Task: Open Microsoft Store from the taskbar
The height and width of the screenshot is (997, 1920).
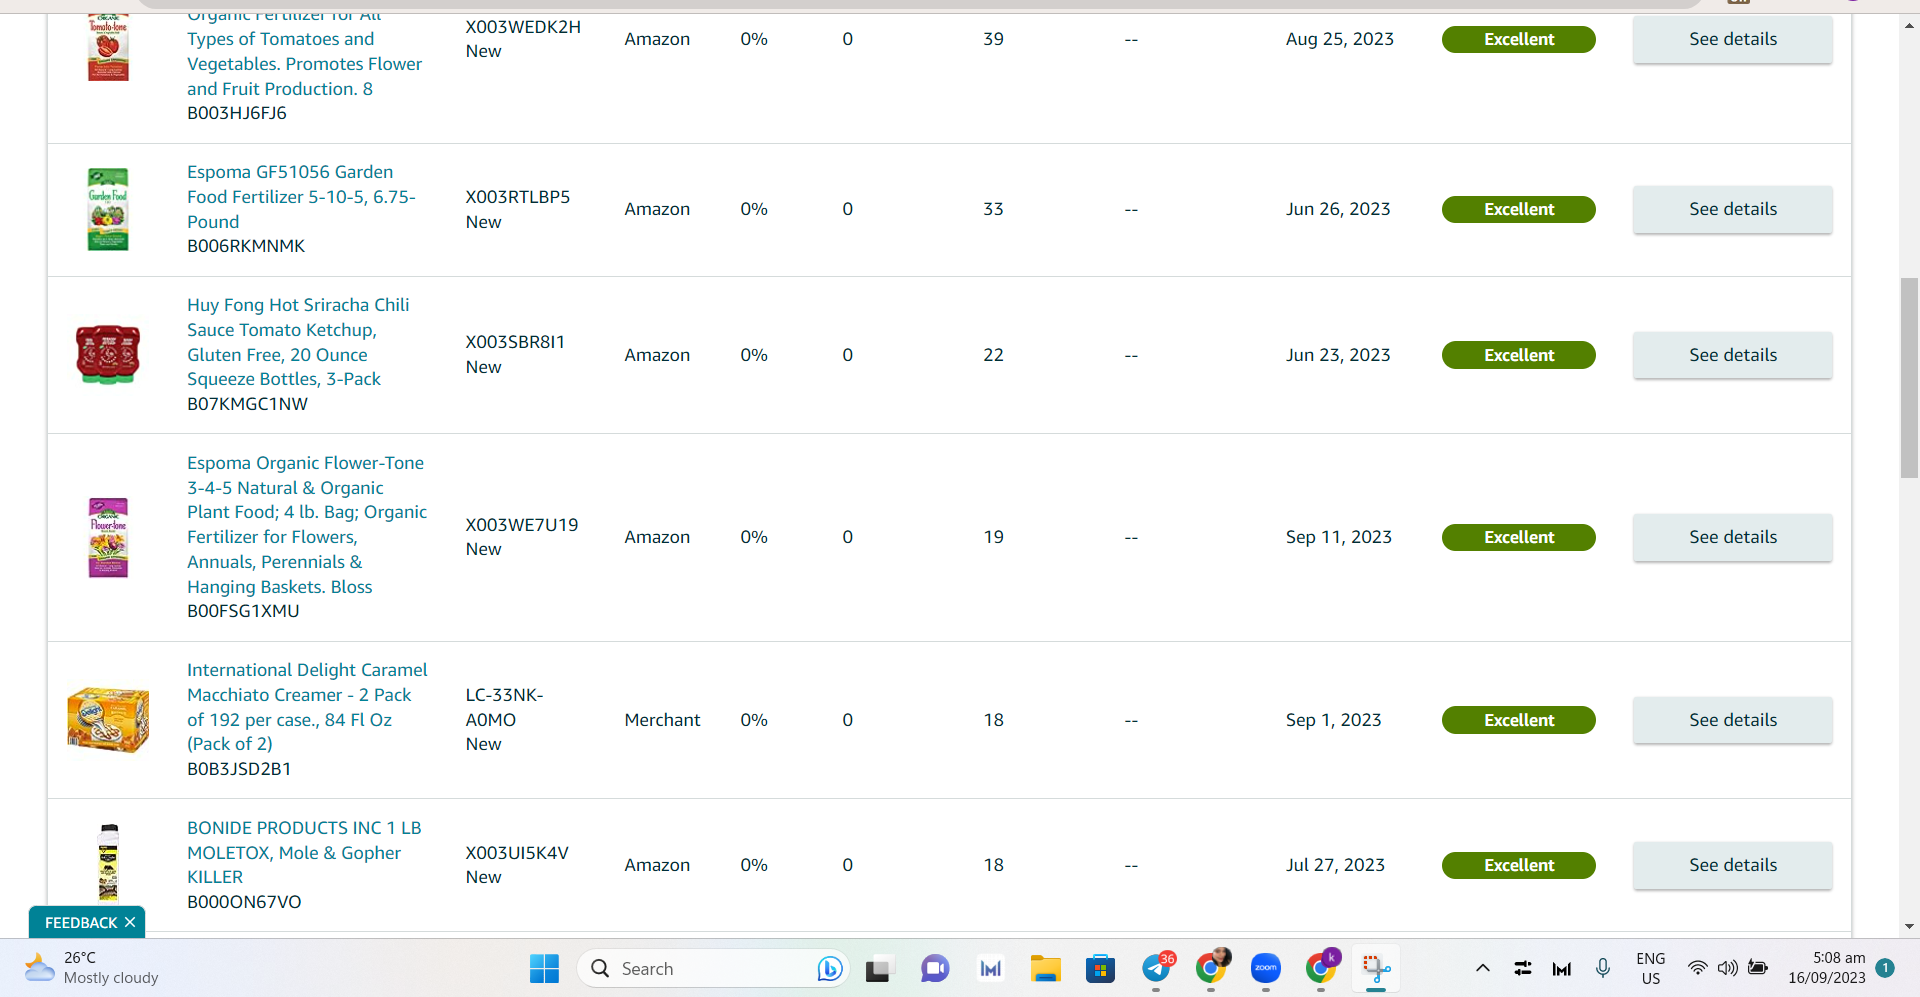Action: pos(1100,968)
